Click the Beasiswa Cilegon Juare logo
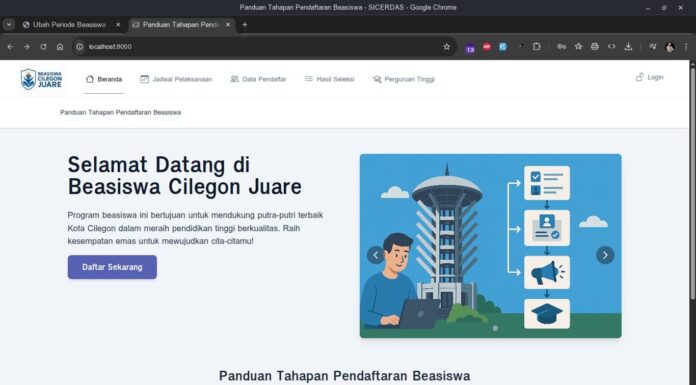Screen dimensions: 696x385 (x=41, y=79)
